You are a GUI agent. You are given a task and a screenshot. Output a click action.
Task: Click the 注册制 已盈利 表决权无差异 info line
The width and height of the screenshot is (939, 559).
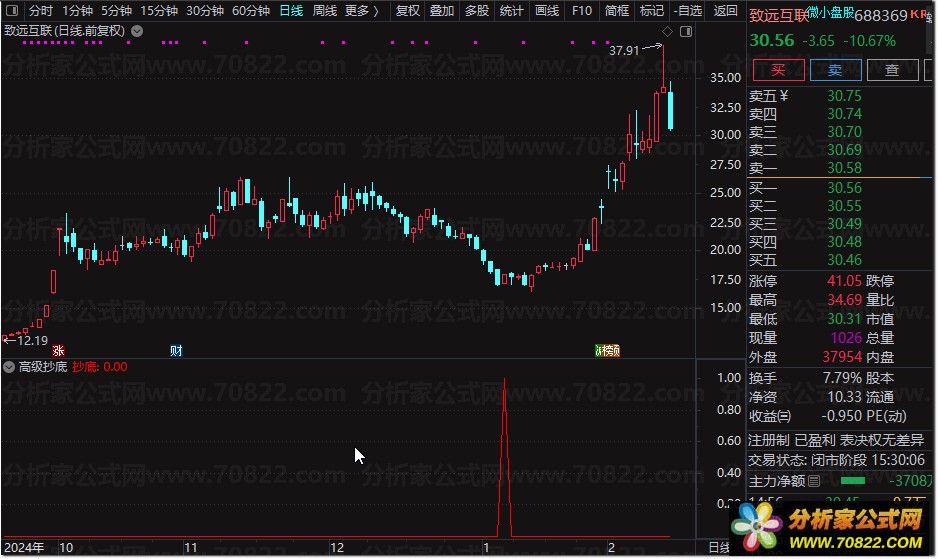836,440
